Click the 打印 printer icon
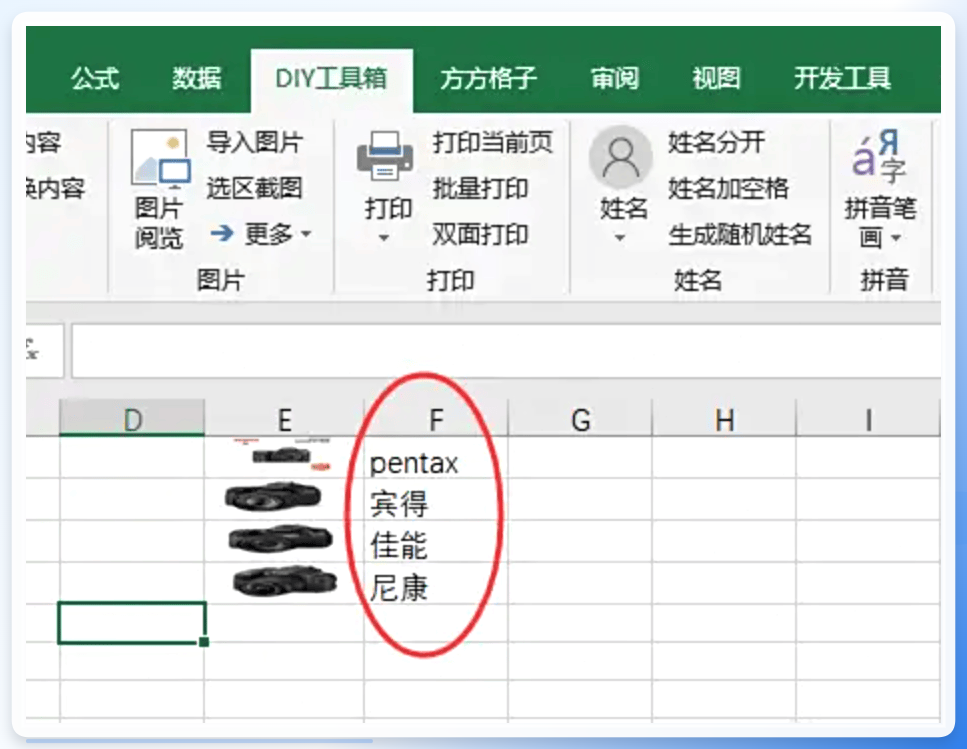Screen dimensions: 967x749 385,155
